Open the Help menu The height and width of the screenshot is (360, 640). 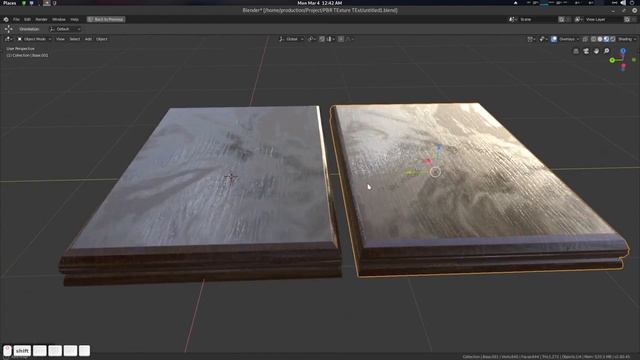click(74, 19)
